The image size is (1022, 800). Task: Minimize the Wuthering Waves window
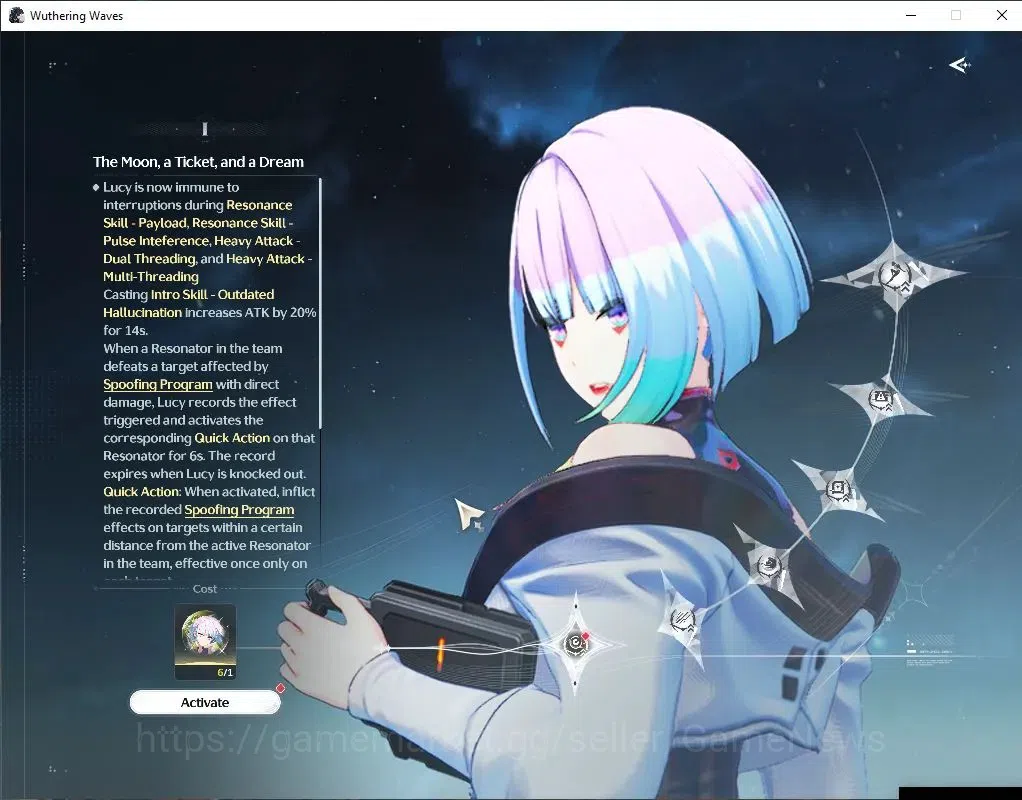[911, 16]
